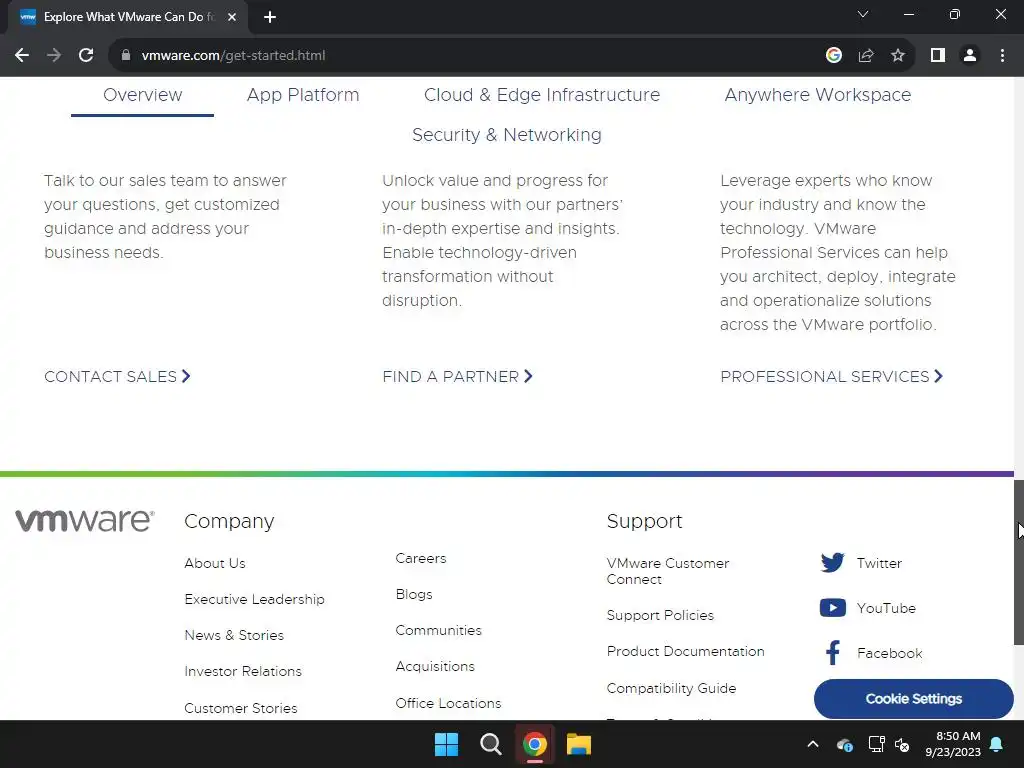Open VMware's Twitter icon

(x=833, y=562)
